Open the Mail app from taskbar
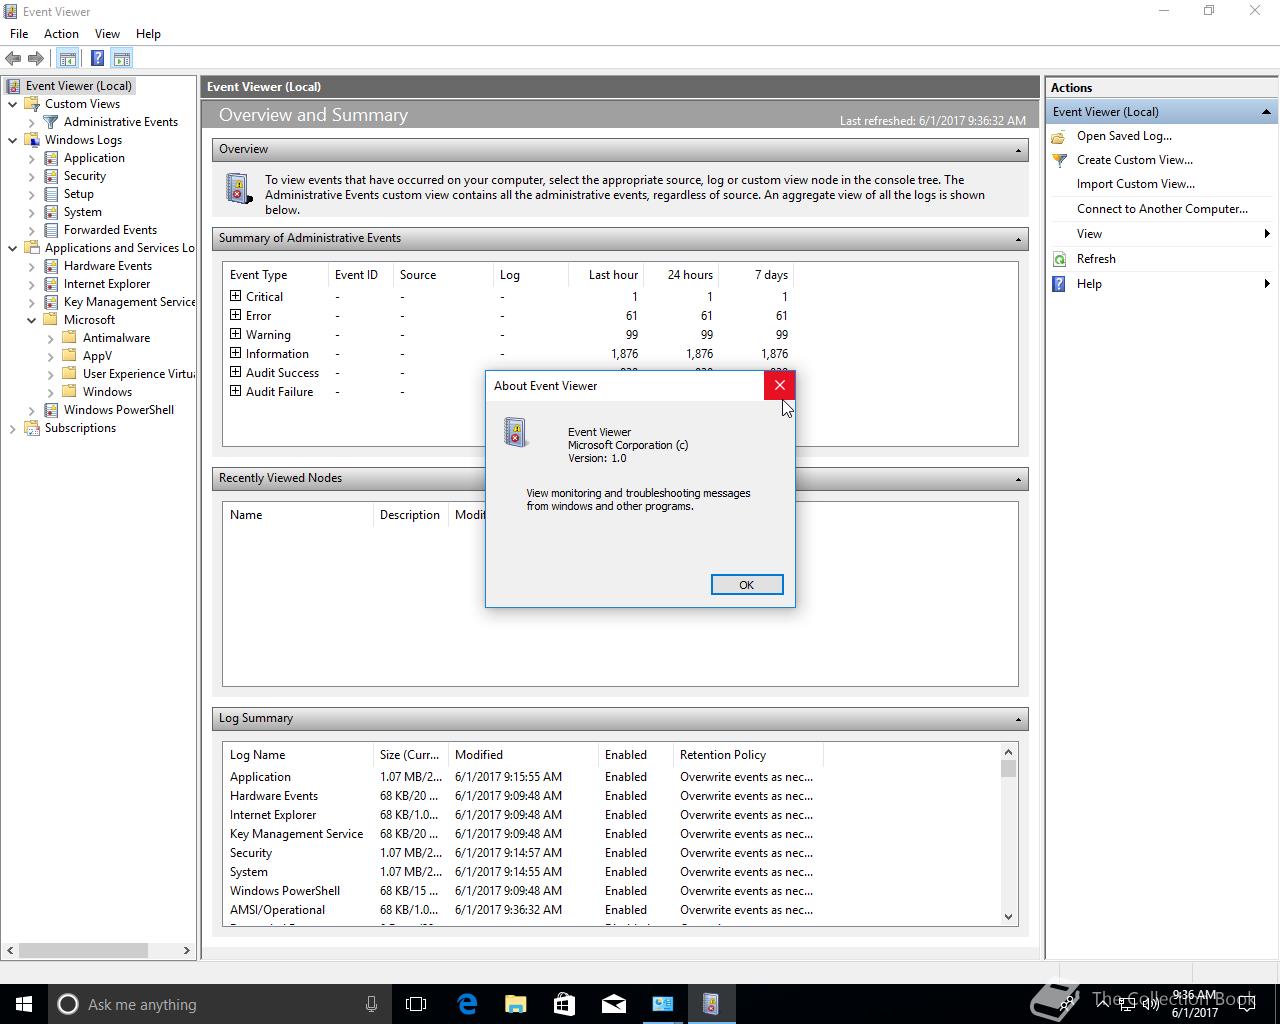 point(613,1004)
